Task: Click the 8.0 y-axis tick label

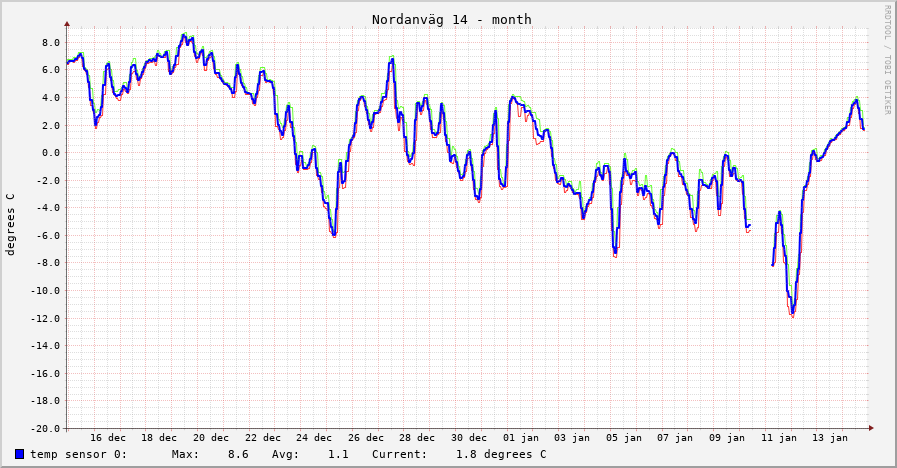Action: tap(50, 43)
